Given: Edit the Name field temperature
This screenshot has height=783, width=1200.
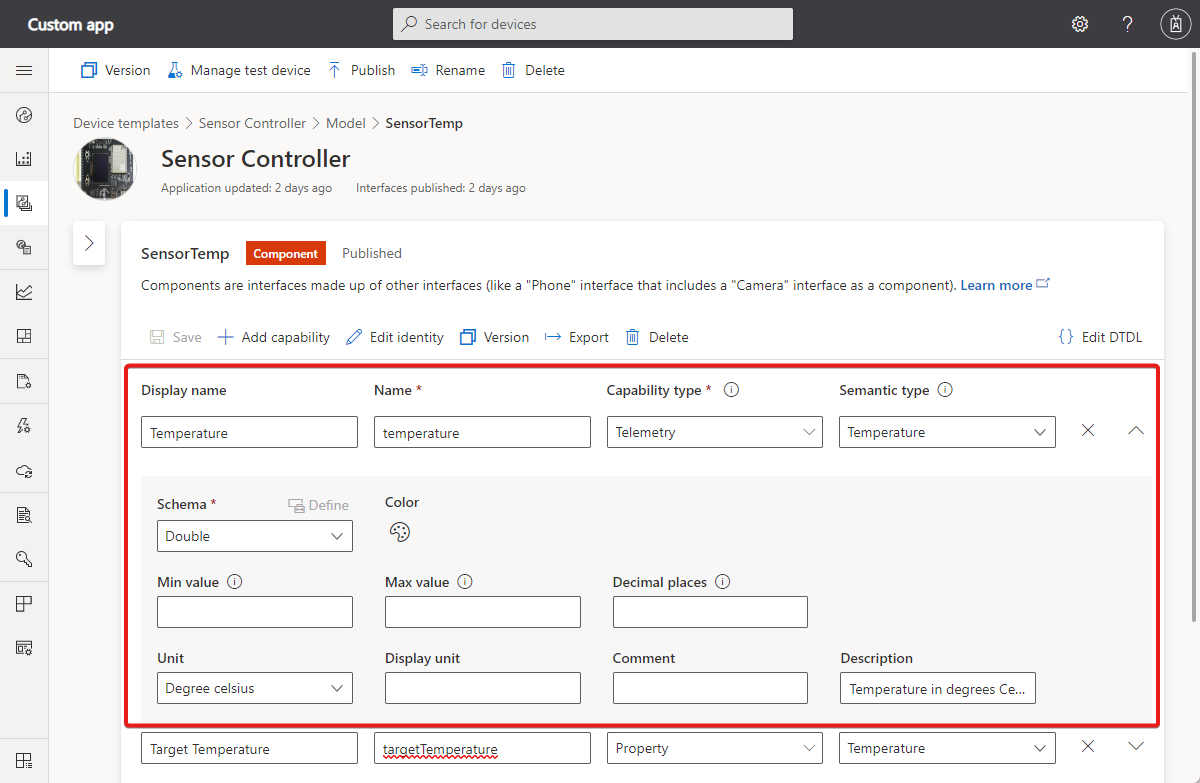Looking at the screenshot, I should (x=482, y=432).
